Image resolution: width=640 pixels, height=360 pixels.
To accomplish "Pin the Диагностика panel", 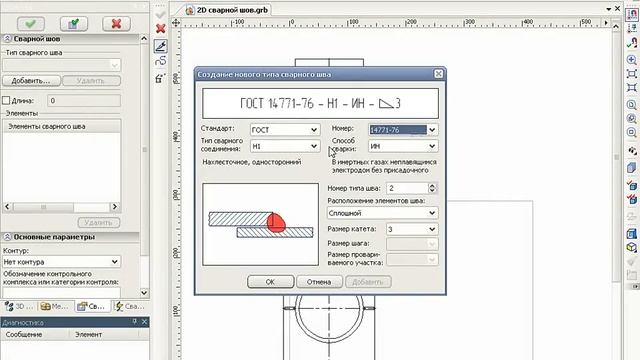I will [135, 322].
